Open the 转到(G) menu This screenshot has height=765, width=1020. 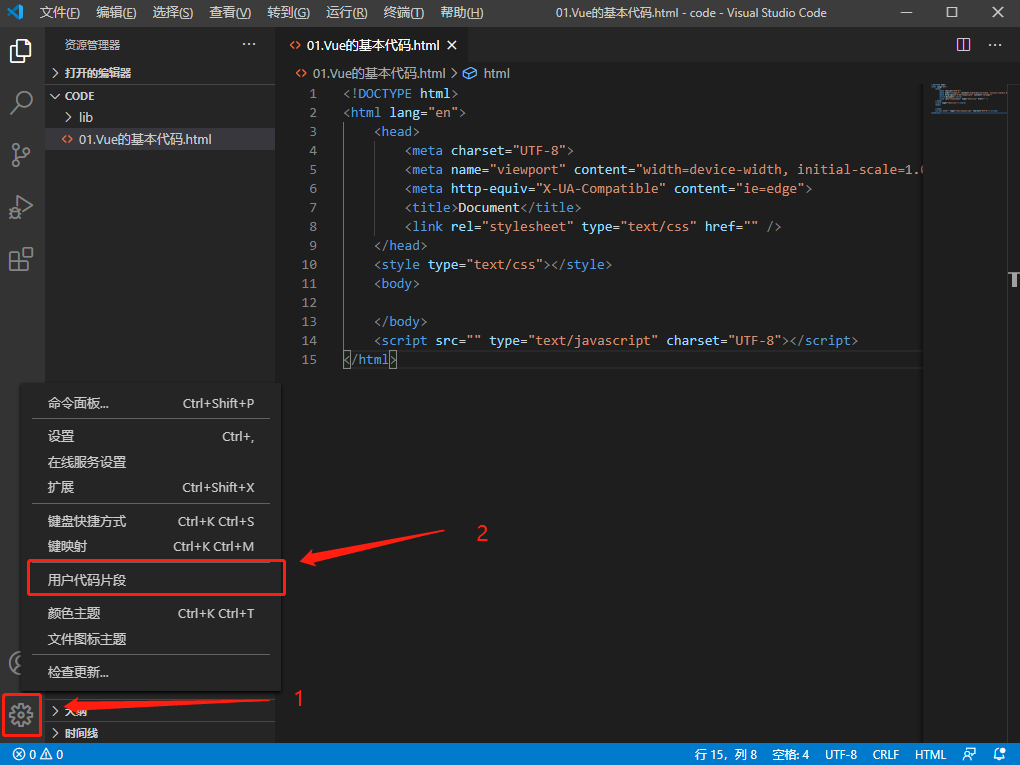pyautogui.click(x=288, y=12)
